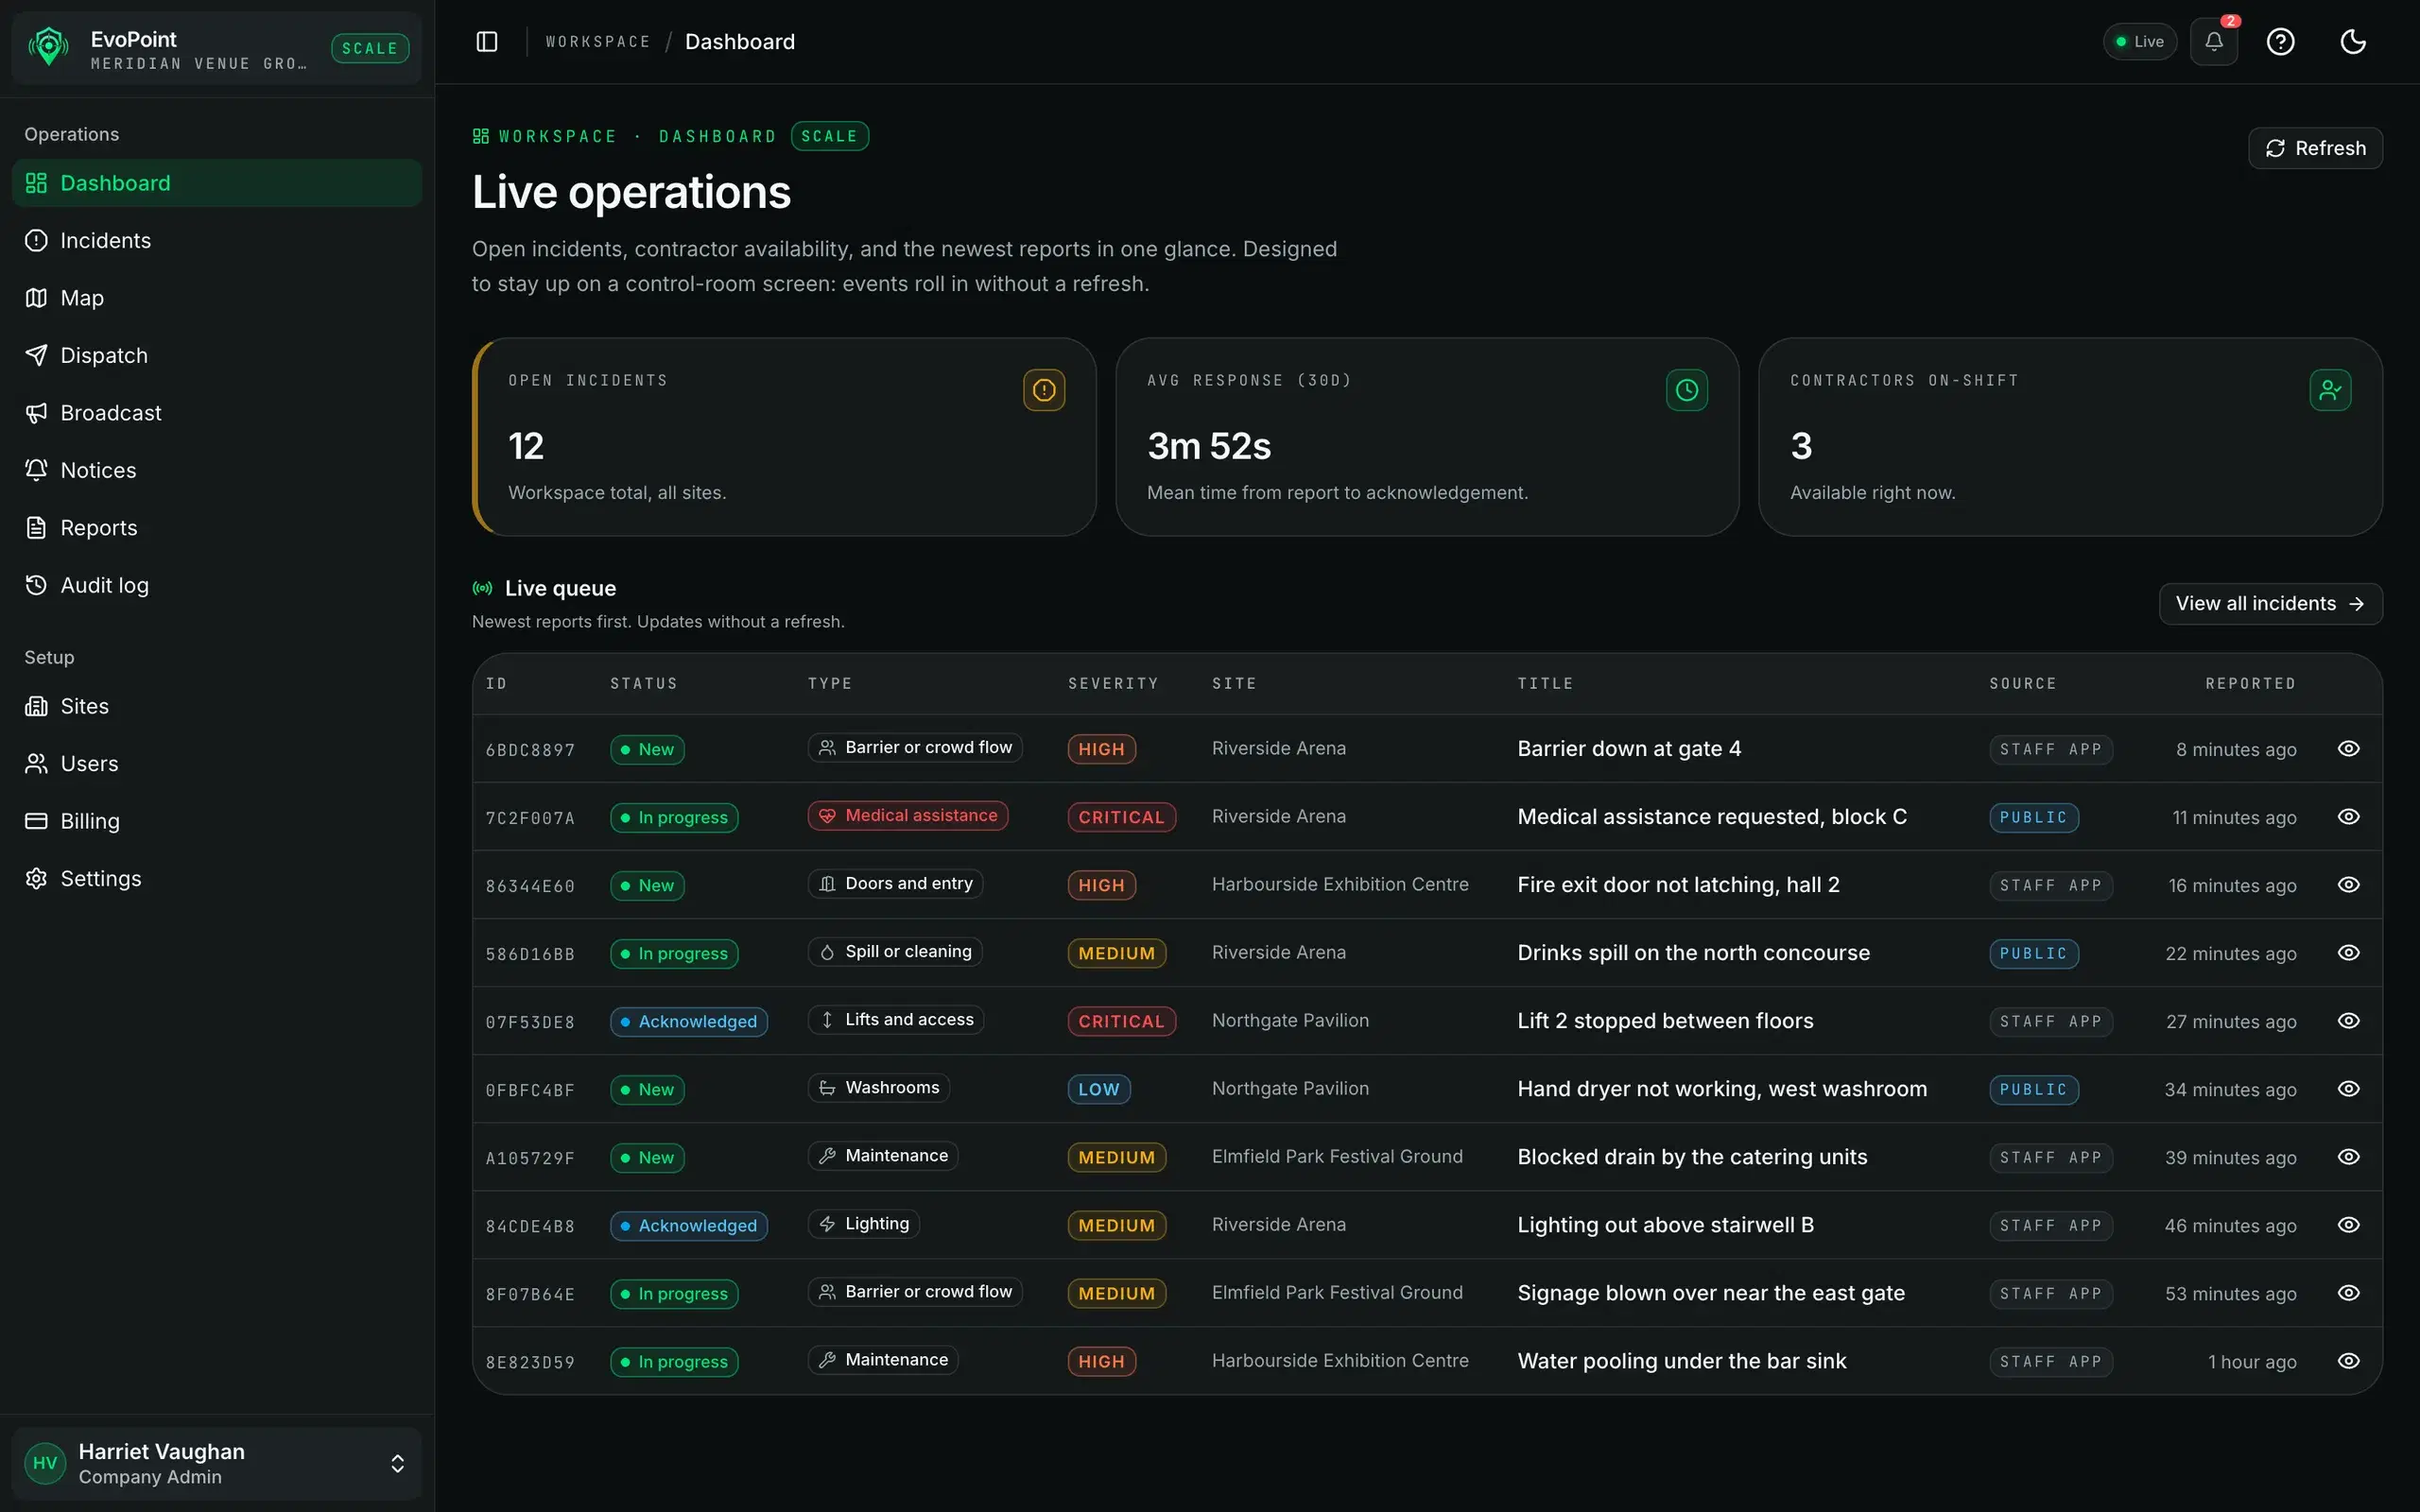Click View all incidents
The height and width of the screenshot is (1512, 2420).
click(x=2270, y=603)
